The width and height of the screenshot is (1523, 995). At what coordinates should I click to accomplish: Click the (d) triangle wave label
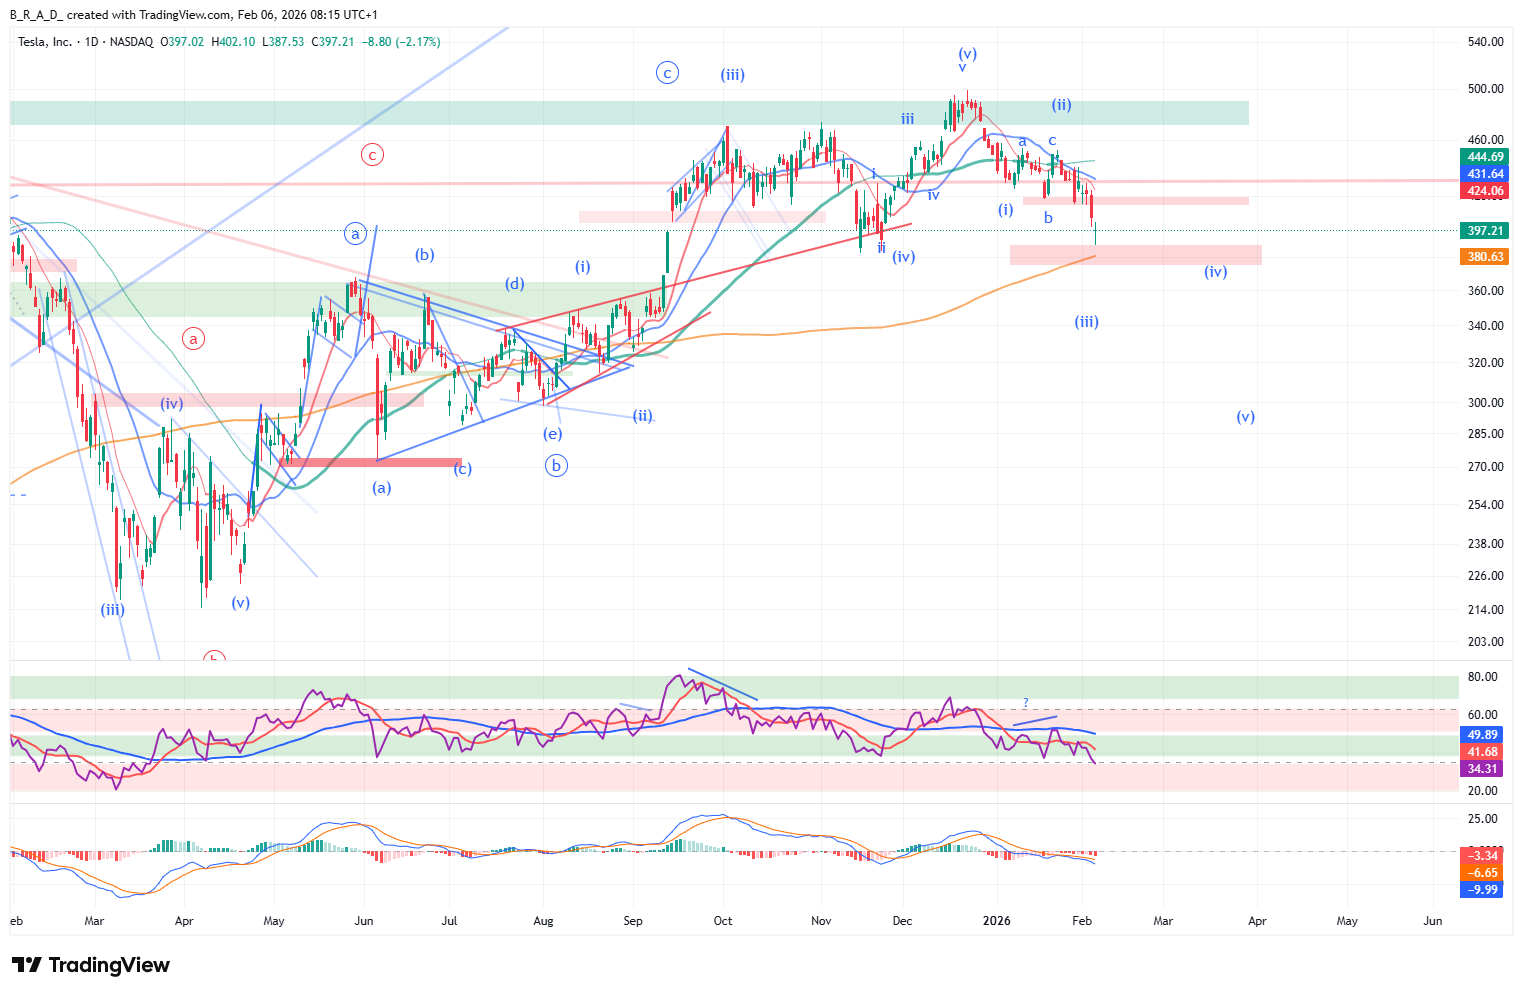coord(514,284)
